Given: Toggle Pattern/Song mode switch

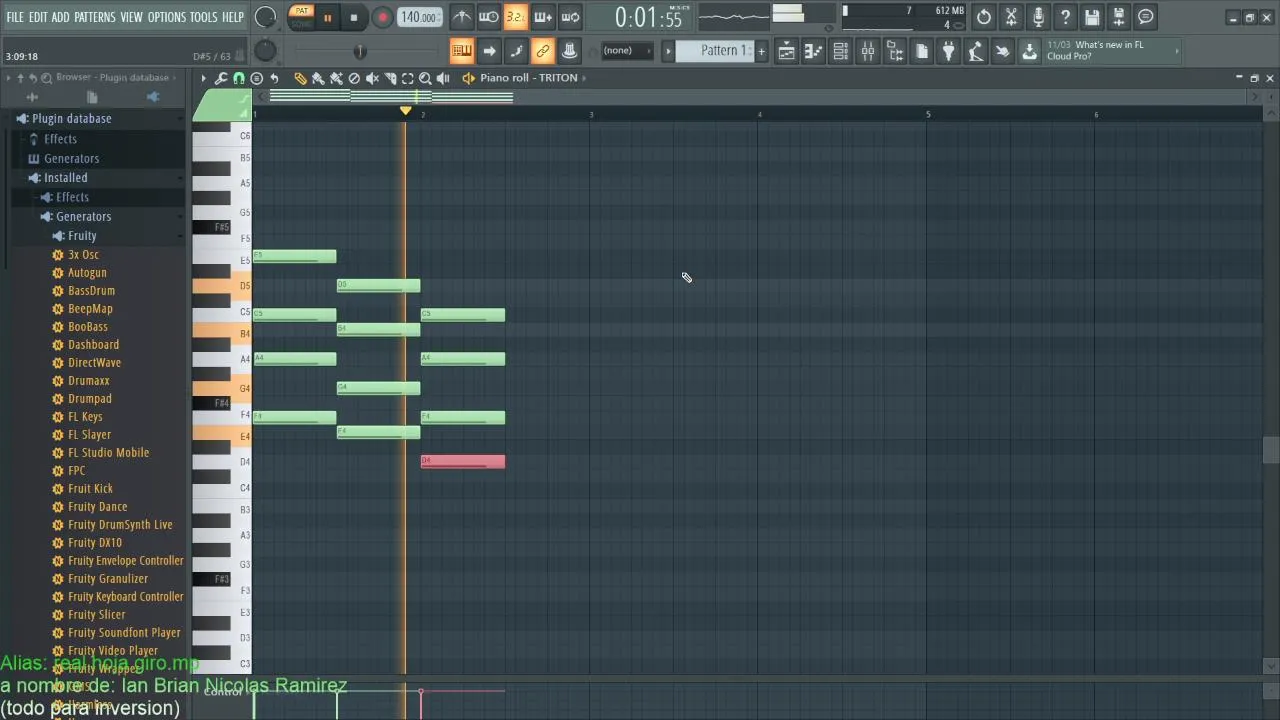Looking at the screenshot, I should point(301,16).
